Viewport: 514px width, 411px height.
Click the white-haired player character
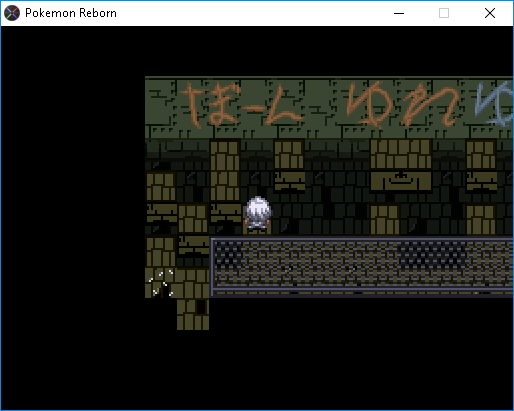point(257,213)
